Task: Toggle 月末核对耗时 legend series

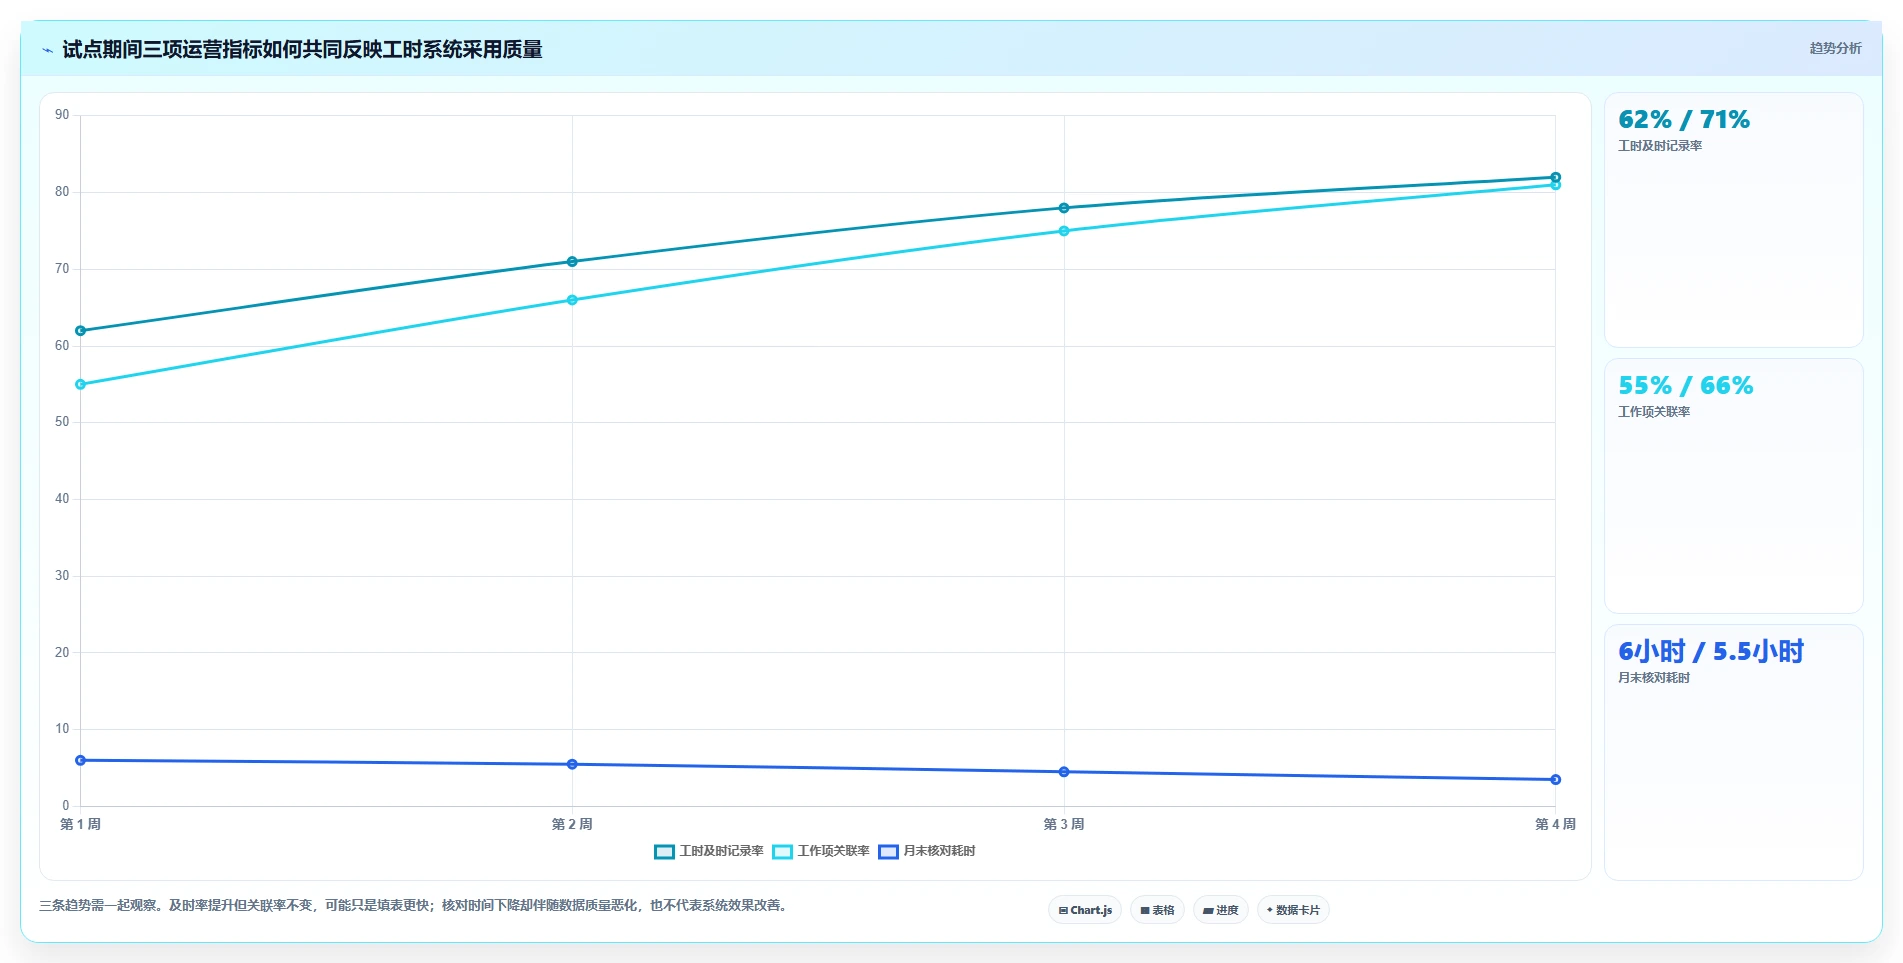Action: [x=927, y=851]
